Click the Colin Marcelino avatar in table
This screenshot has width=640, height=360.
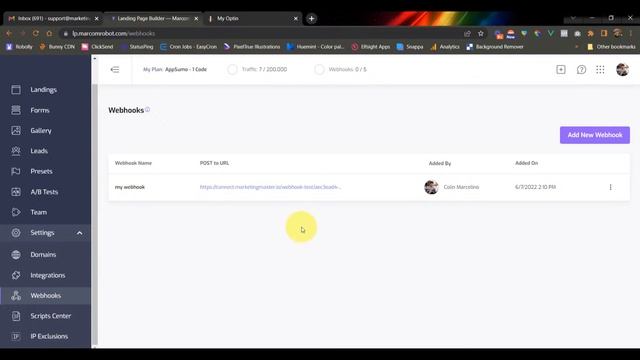pos(431,187)
